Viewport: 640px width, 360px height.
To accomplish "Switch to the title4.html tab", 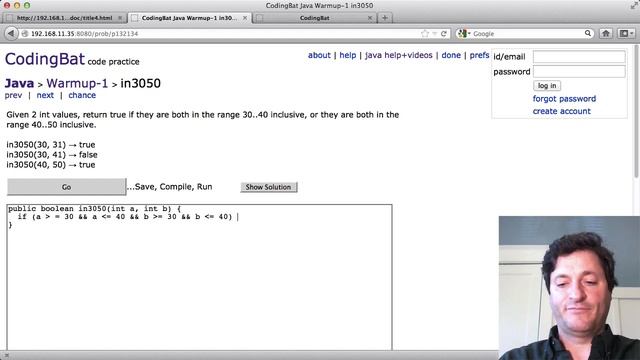I will (x=64, y=18).
